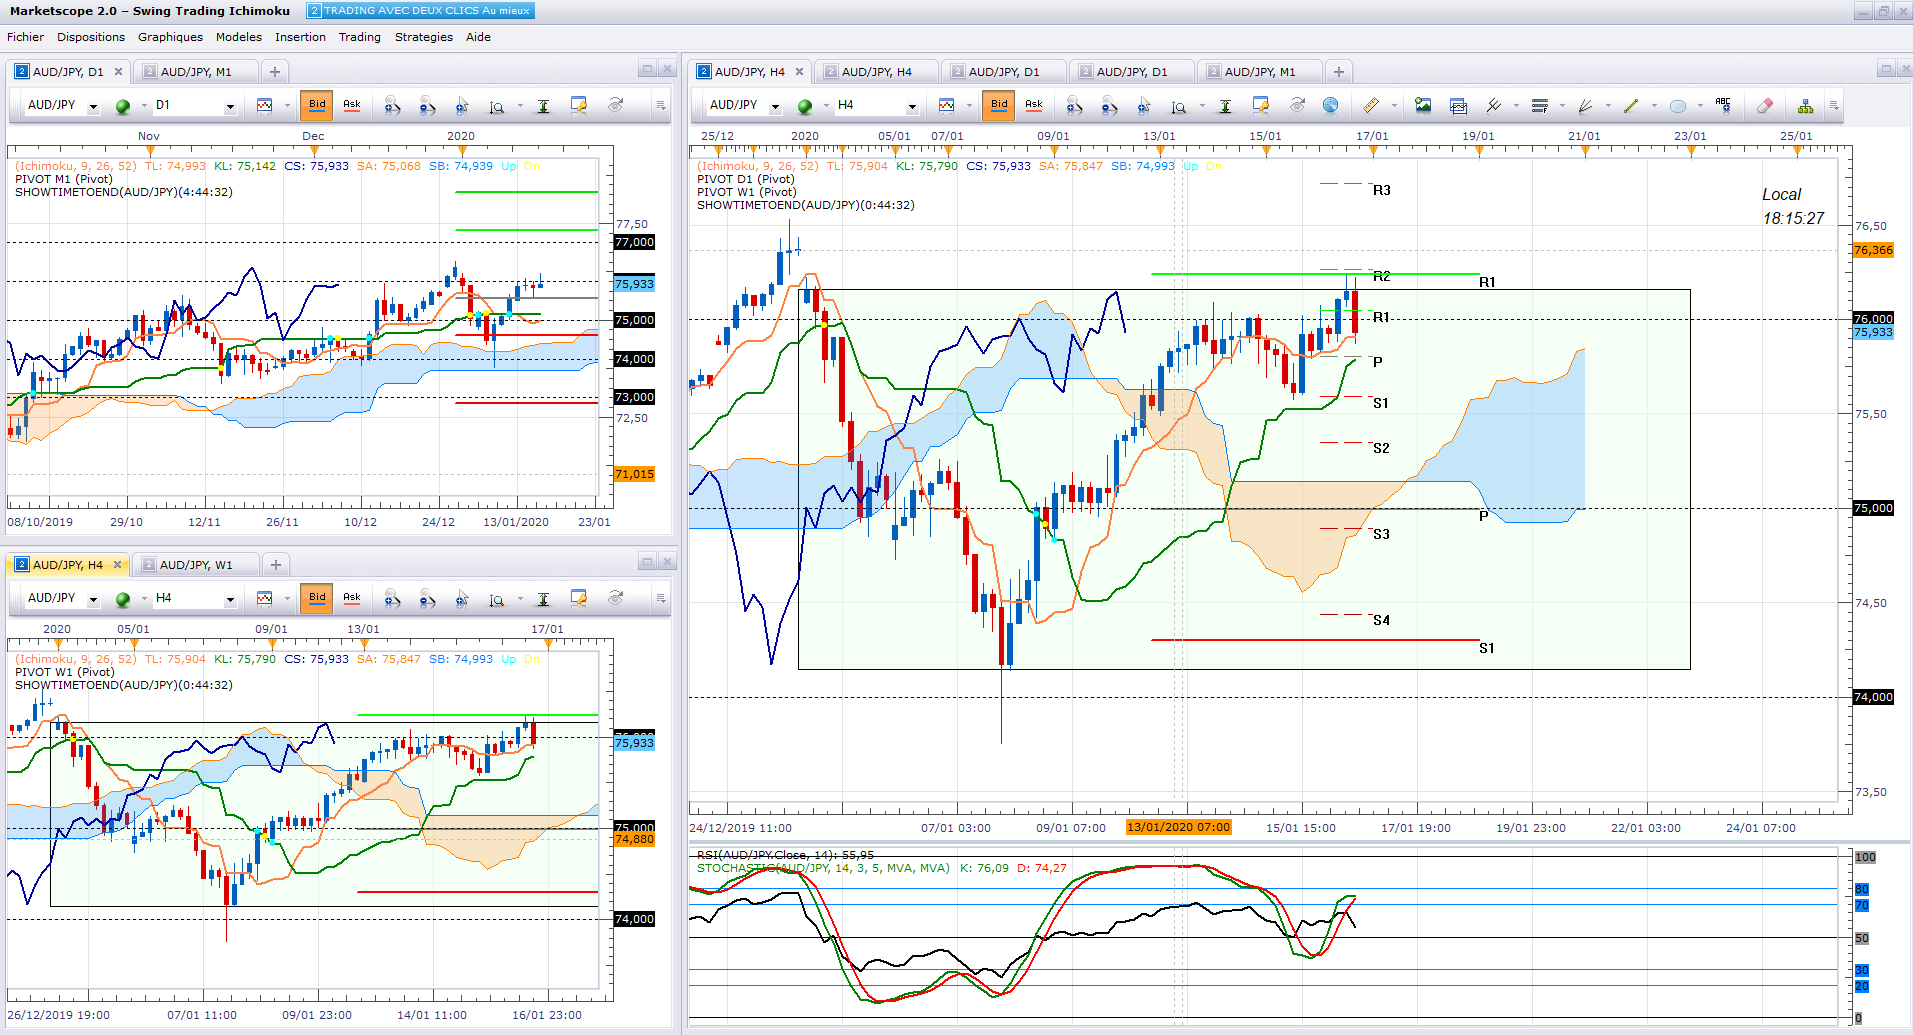Open the Strategies menu

coord(424,37)
